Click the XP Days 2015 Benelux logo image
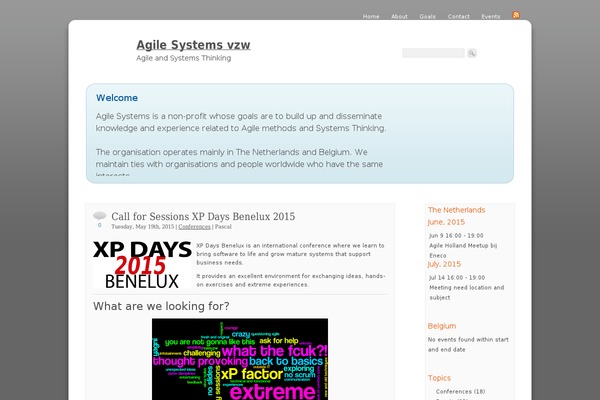Image resolution: width=600 pixels, height=400 pixels. (x=142, y=264)
